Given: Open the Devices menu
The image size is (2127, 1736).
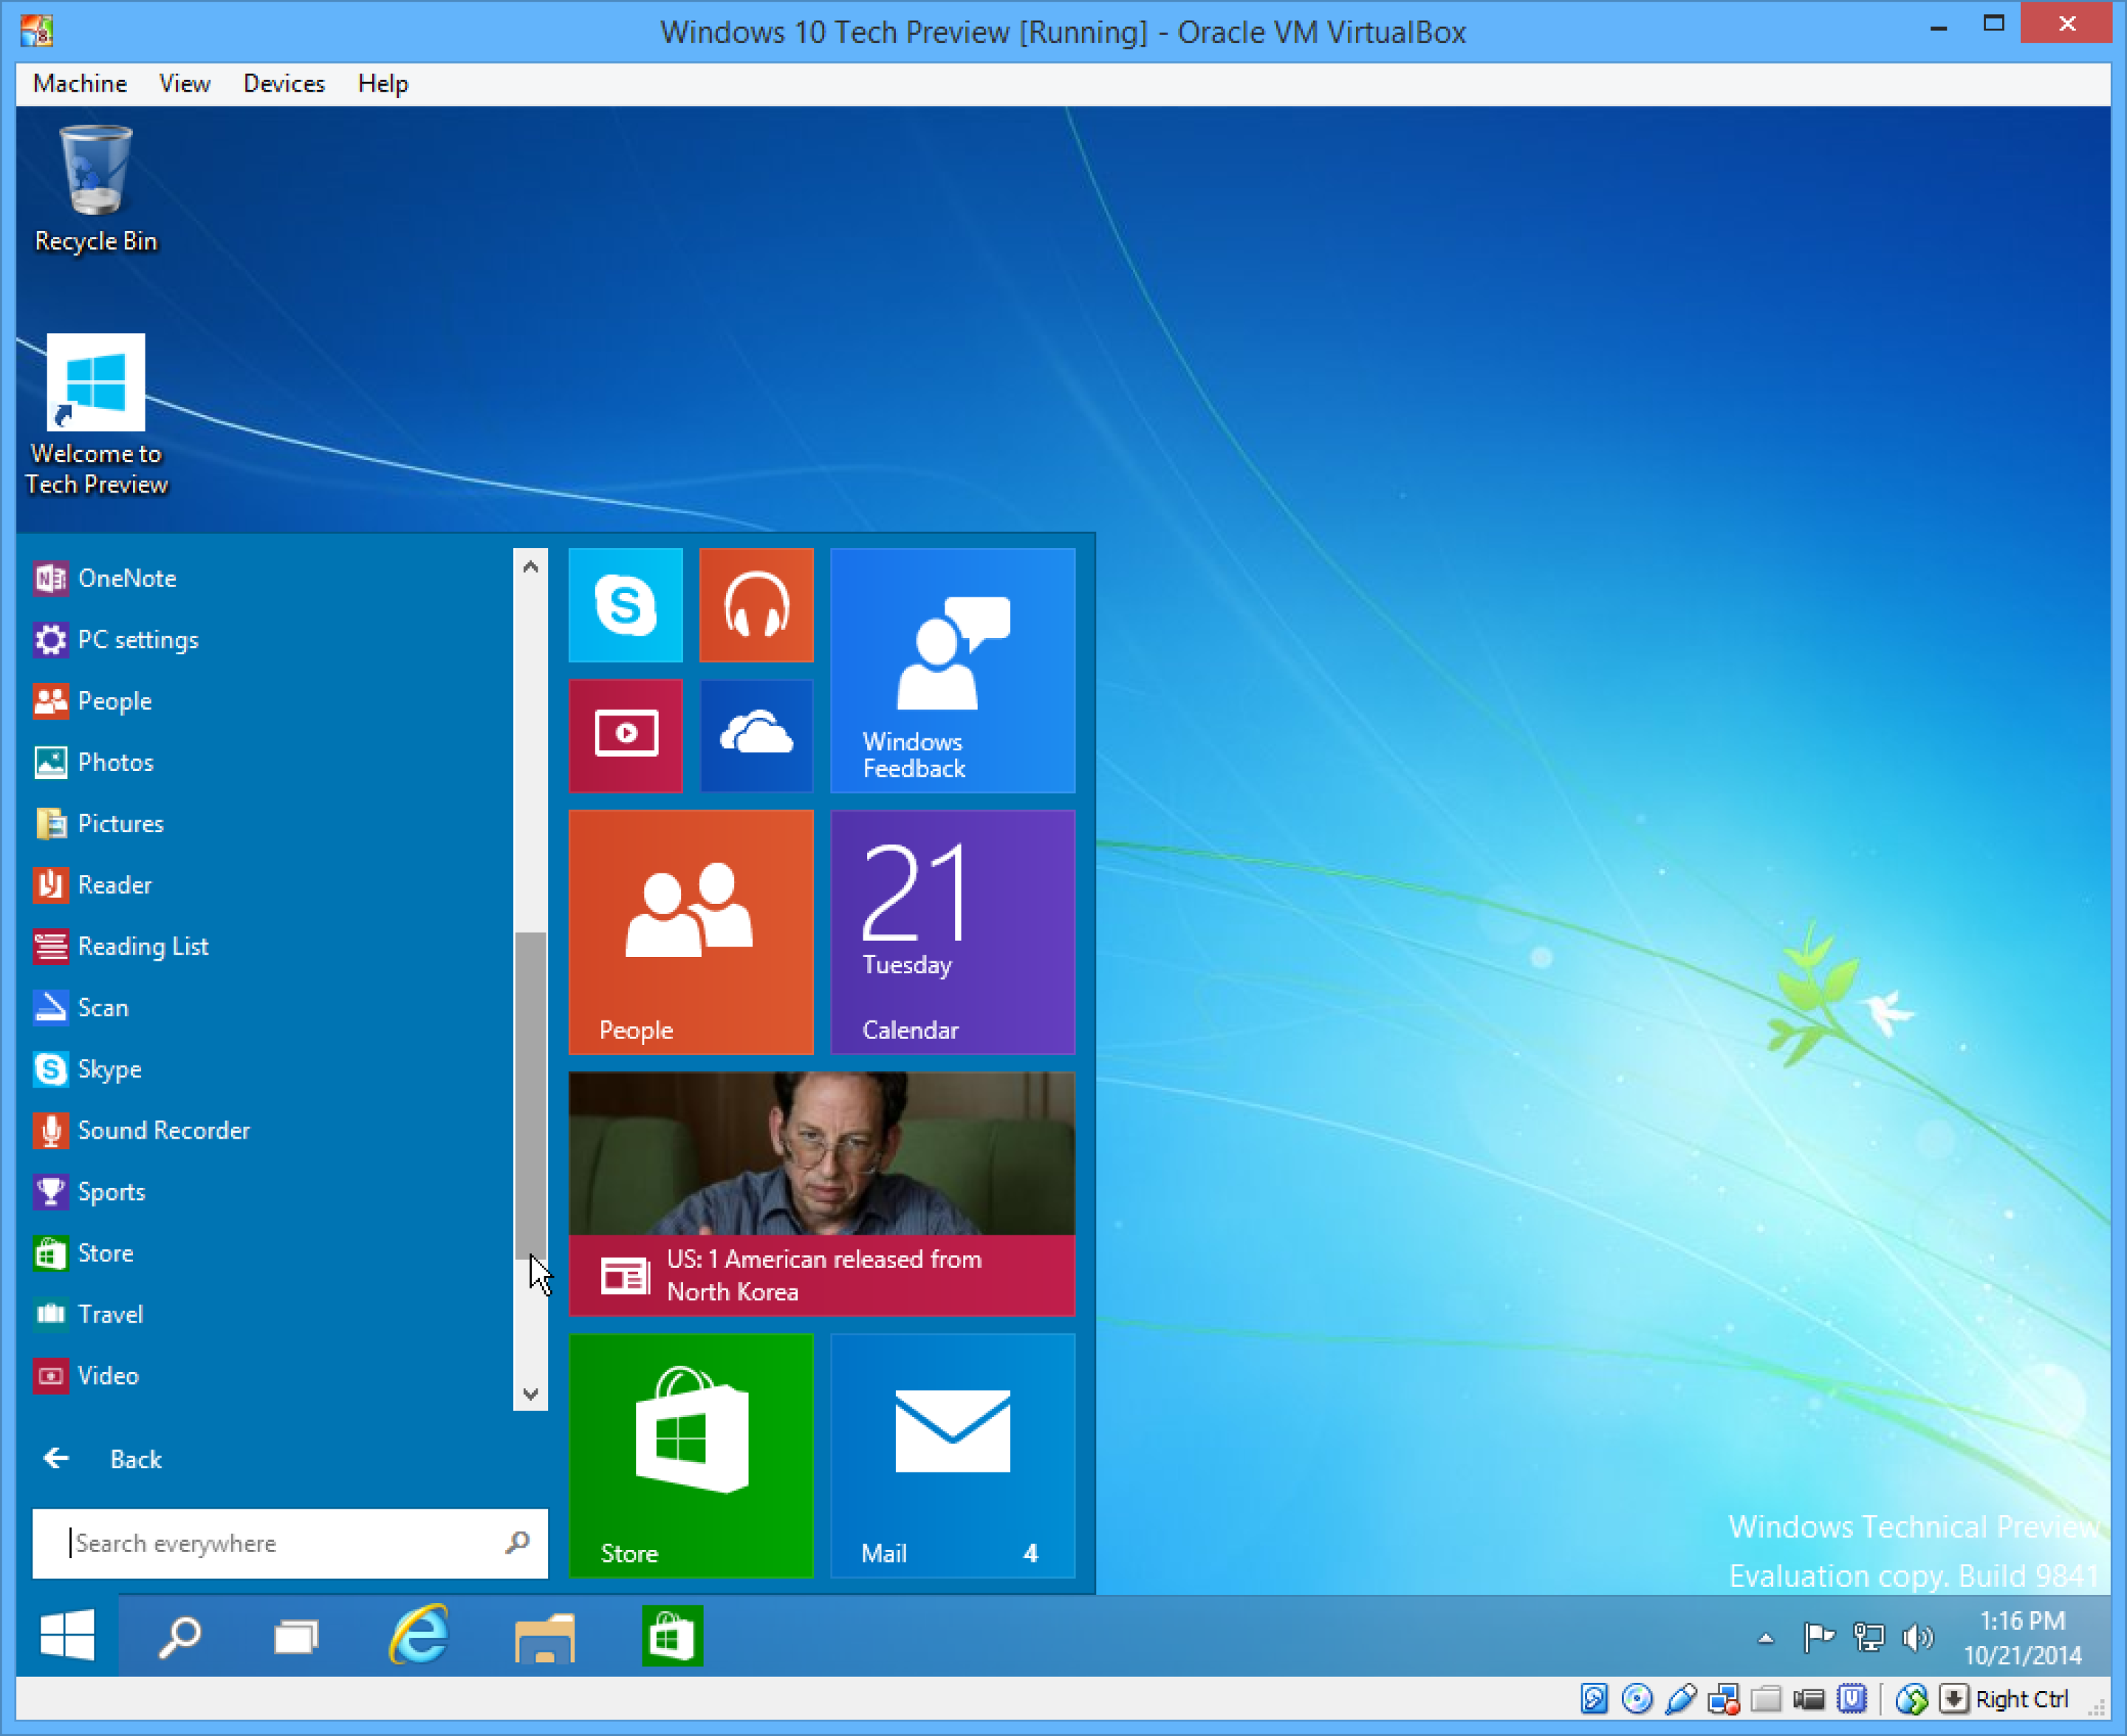Looking at the screenshot, I should (x=283, y=83).
